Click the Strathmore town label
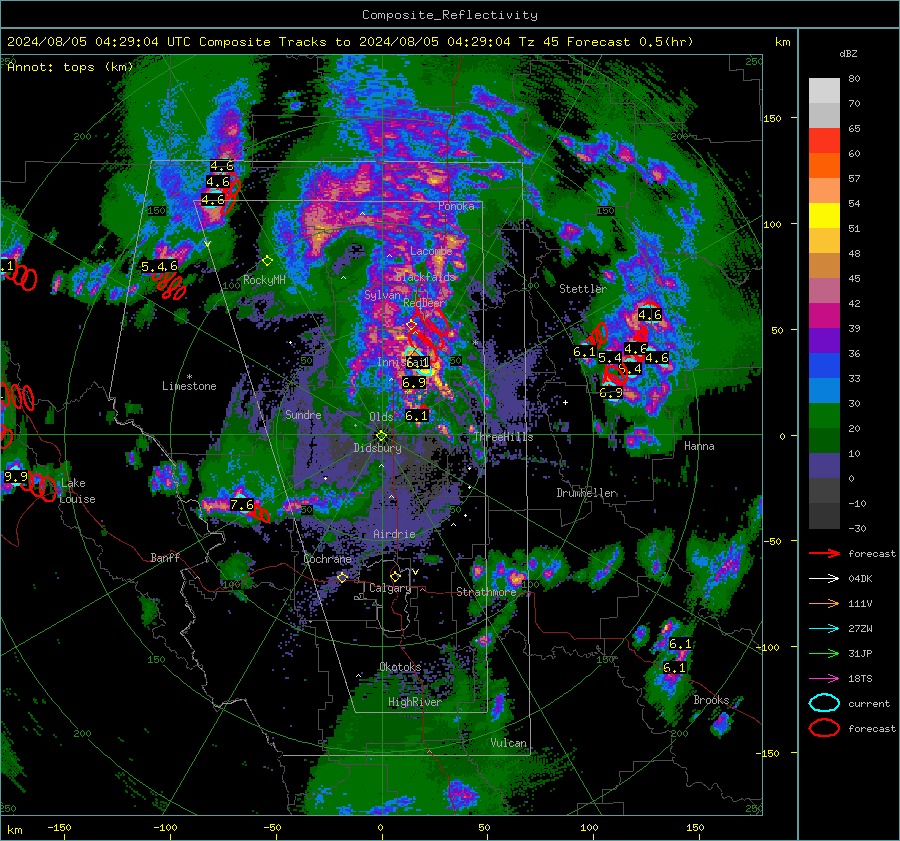This screenshot has width=900, height=841. (486, 592)
